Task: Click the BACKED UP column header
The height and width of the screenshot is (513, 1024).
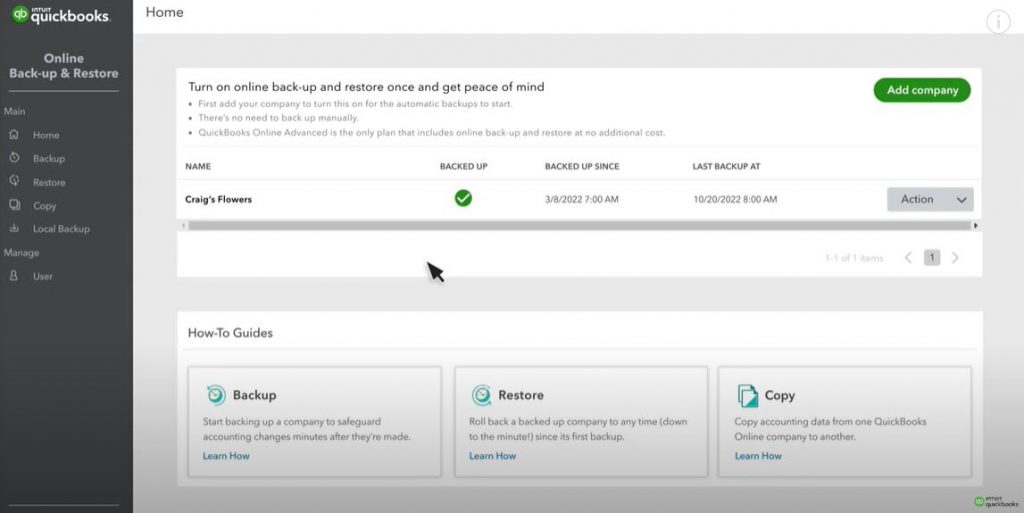Action: pyautogui.click(x=464, y=166)
